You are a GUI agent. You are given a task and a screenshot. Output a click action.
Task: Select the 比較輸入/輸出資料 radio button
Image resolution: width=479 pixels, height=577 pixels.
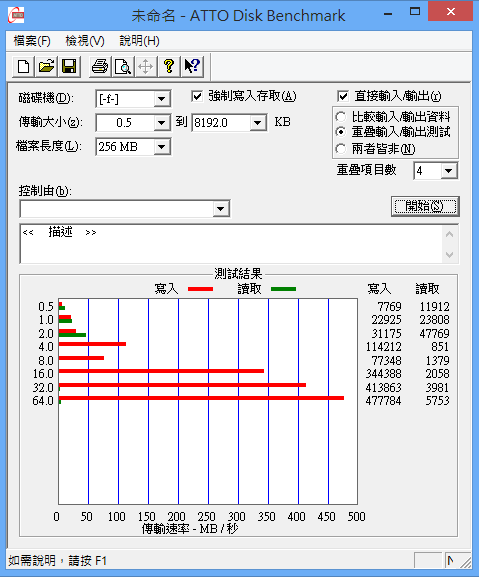[341, 117]
